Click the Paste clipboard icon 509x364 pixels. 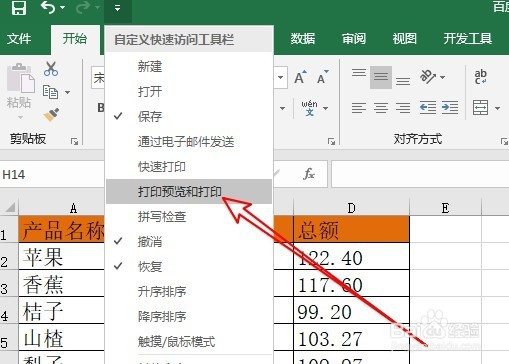20,78
